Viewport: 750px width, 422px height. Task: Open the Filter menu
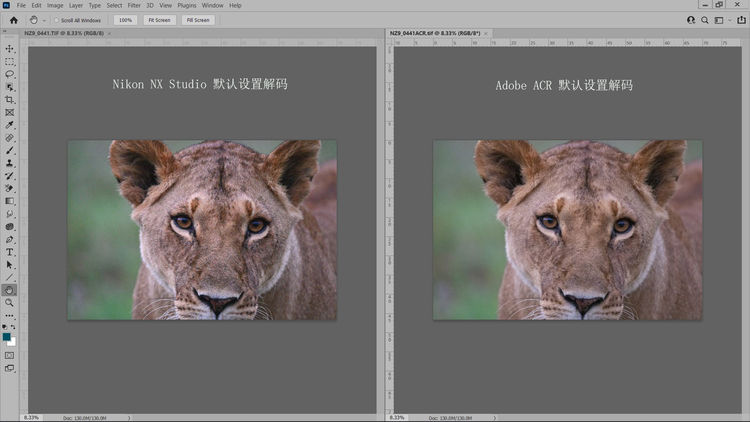(133, 5)
